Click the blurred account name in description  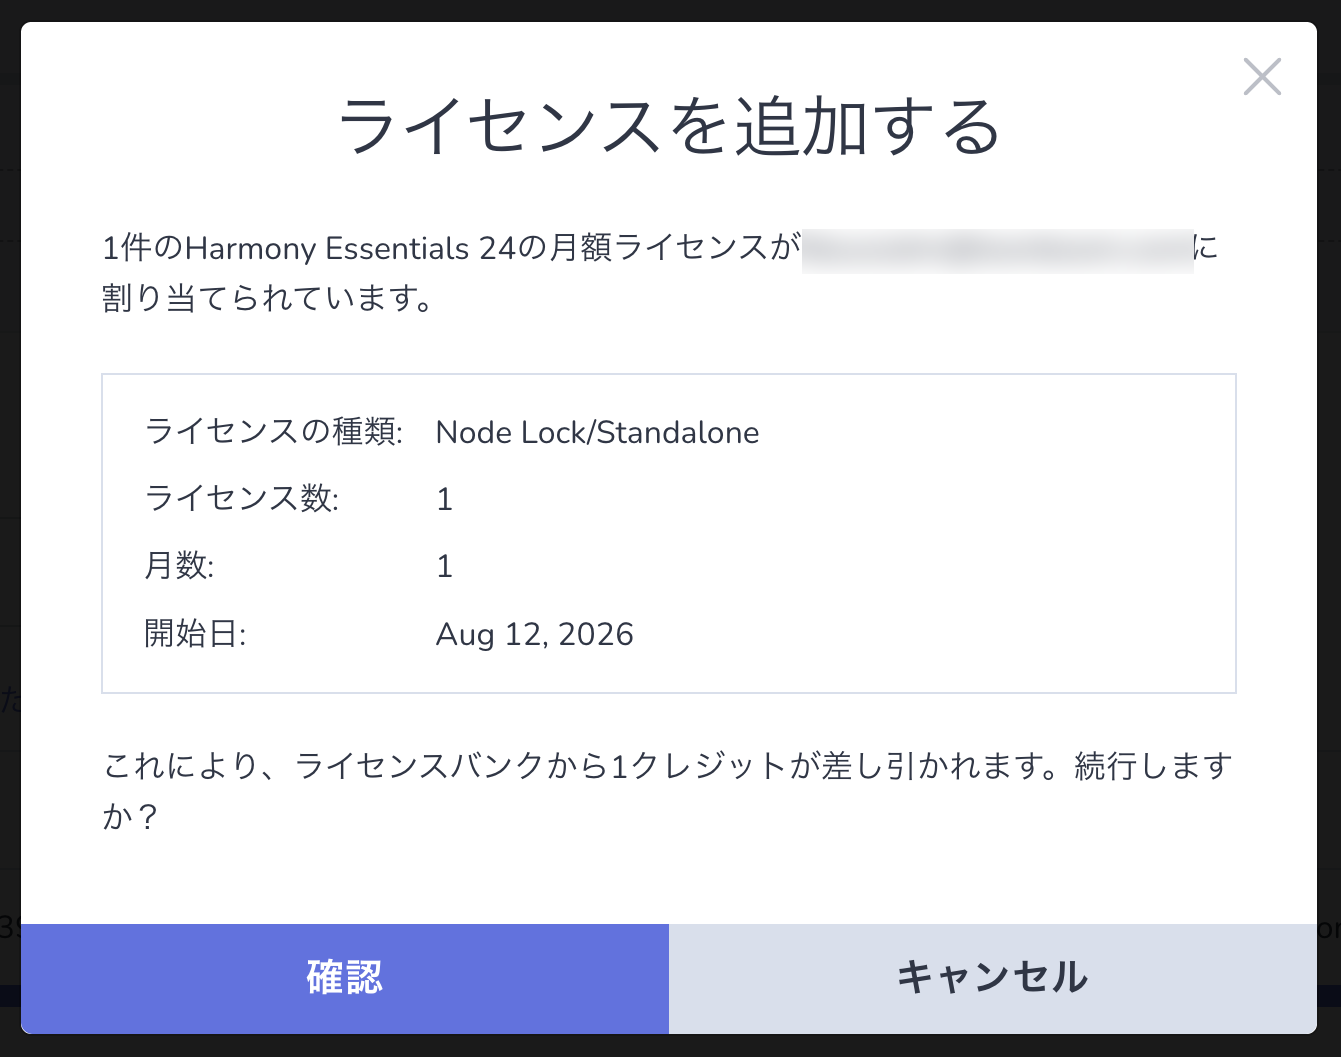[x=997, y=249]
